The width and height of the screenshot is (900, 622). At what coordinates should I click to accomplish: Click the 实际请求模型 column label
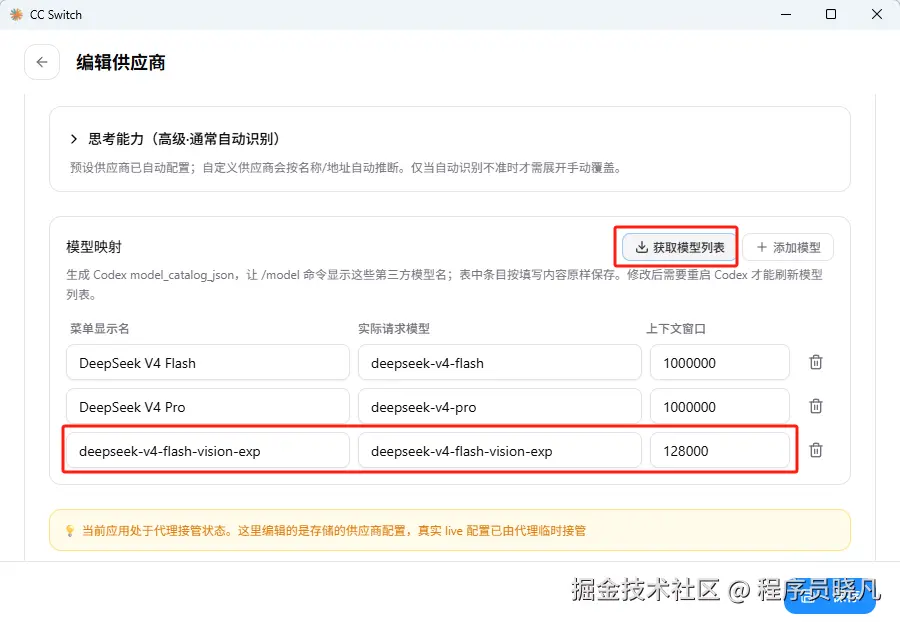tap(394, 329)
